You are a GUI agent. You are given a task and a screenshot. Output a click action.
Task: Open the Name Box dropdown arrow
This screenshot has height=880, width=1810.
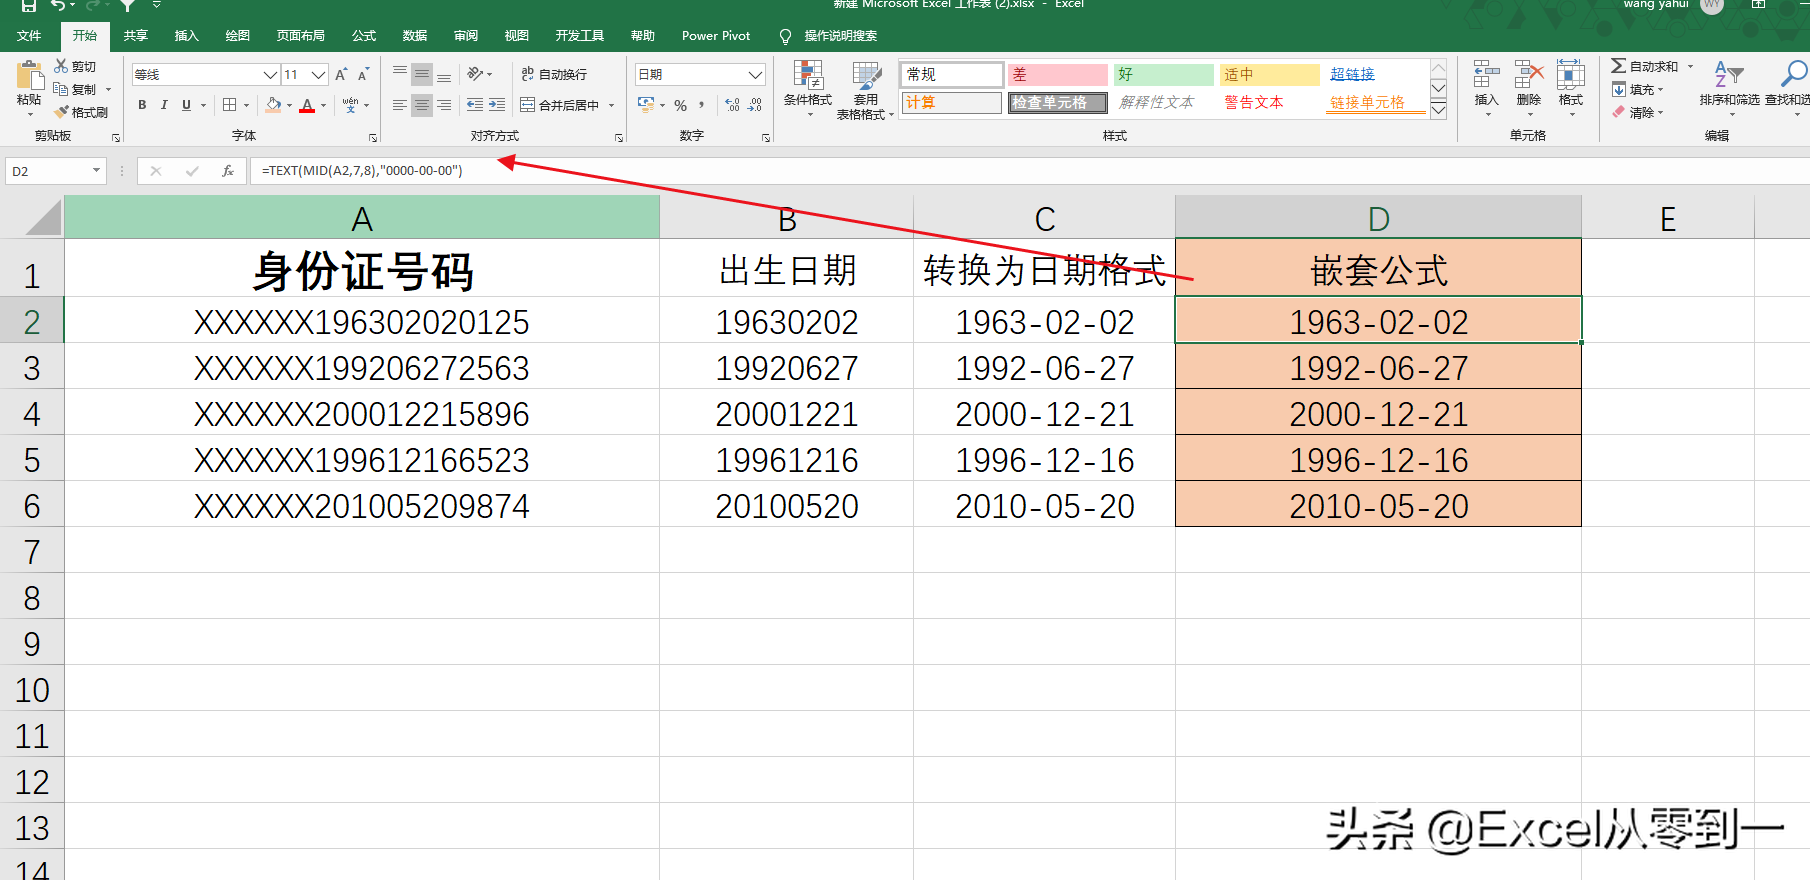coord(97,171)
